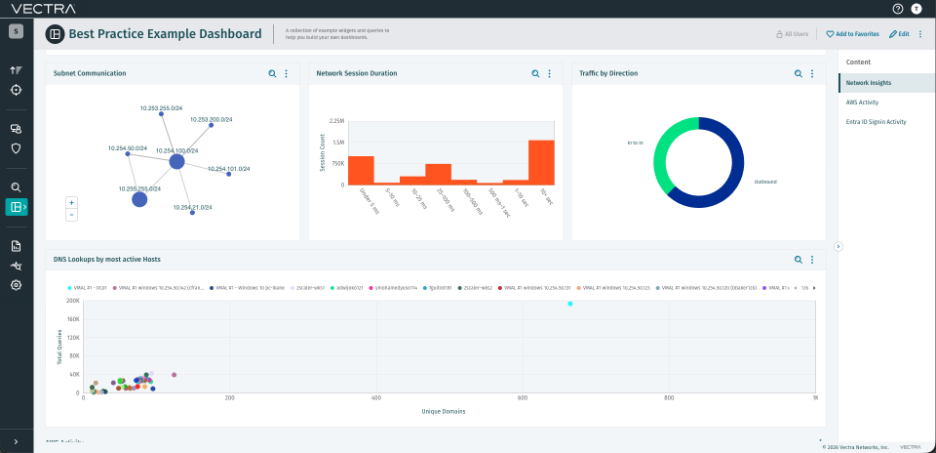Click the dashboard layout icon beside title

click(55, 34)
